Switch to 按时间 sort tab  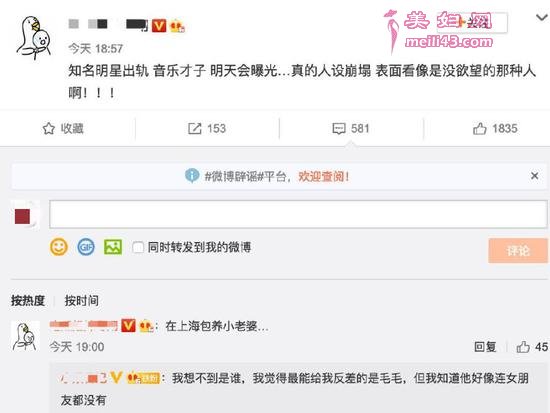(x=81, y=300)
